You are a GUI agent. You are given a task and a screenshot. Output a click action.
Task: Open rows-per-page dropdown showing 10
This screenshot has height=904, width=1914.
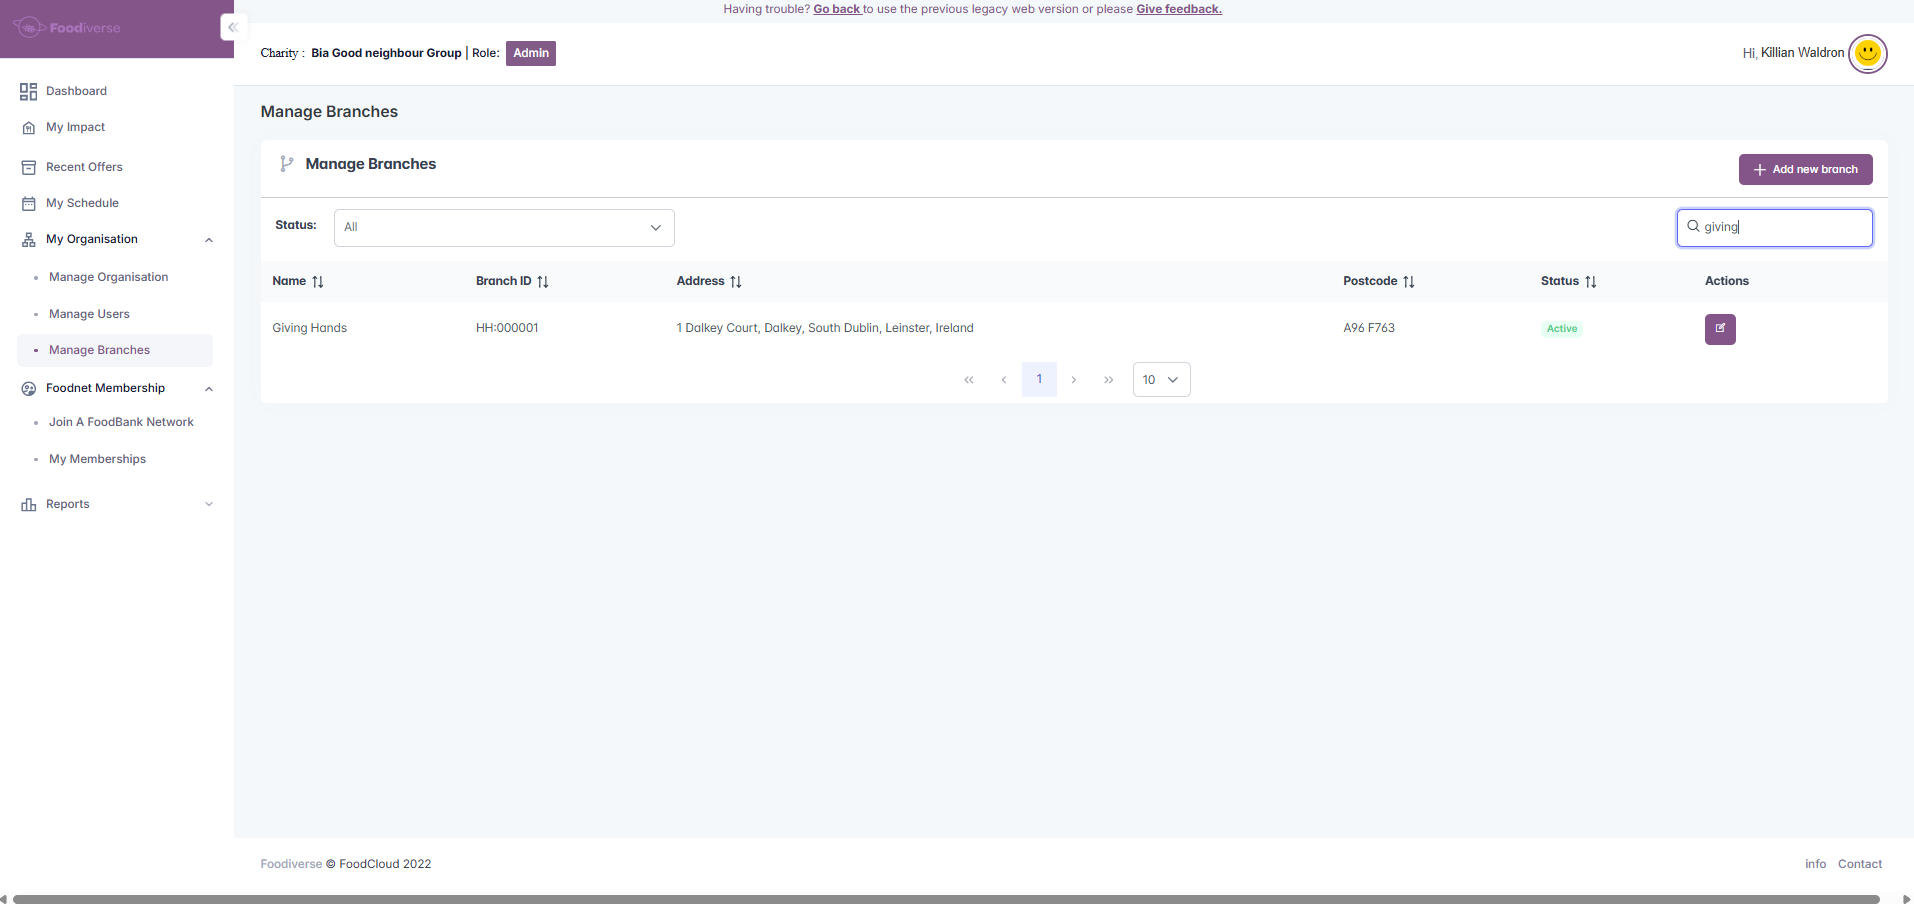click(x=1161, y=380)
